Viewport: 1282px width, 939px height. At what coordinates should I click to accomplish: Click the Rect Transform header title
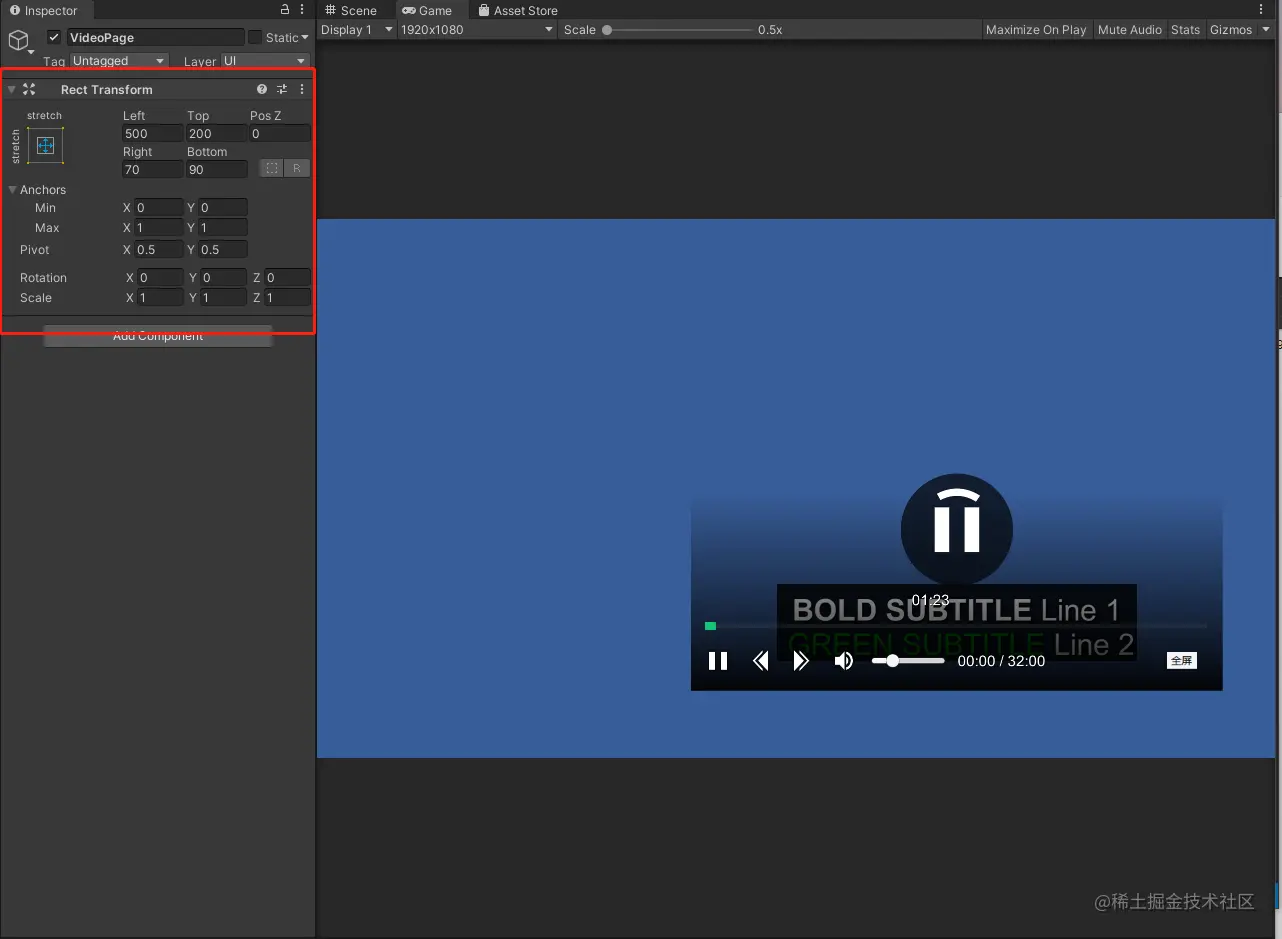(x=107, y=90)
